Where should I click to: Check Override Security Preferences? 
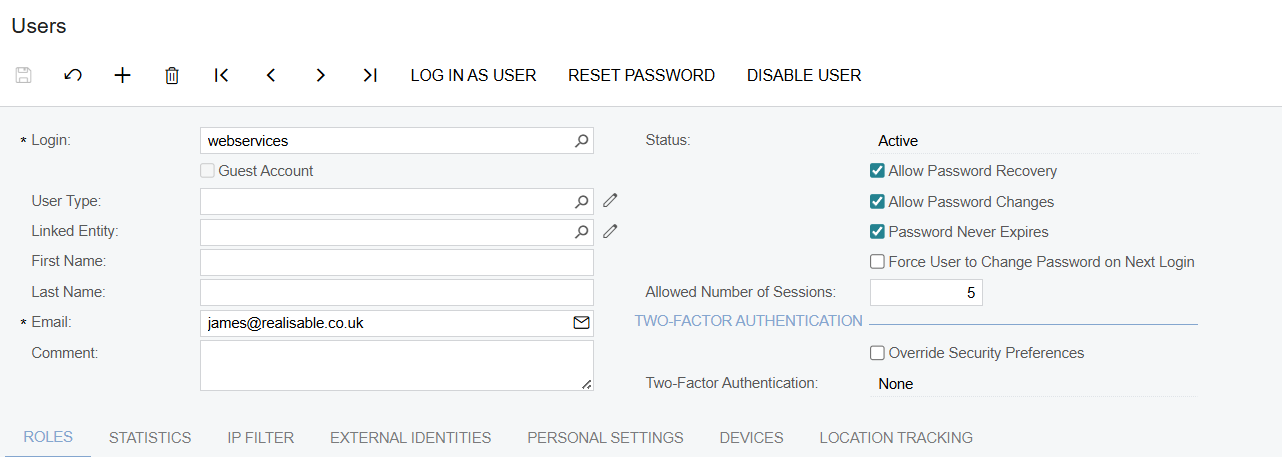[877, 353]
